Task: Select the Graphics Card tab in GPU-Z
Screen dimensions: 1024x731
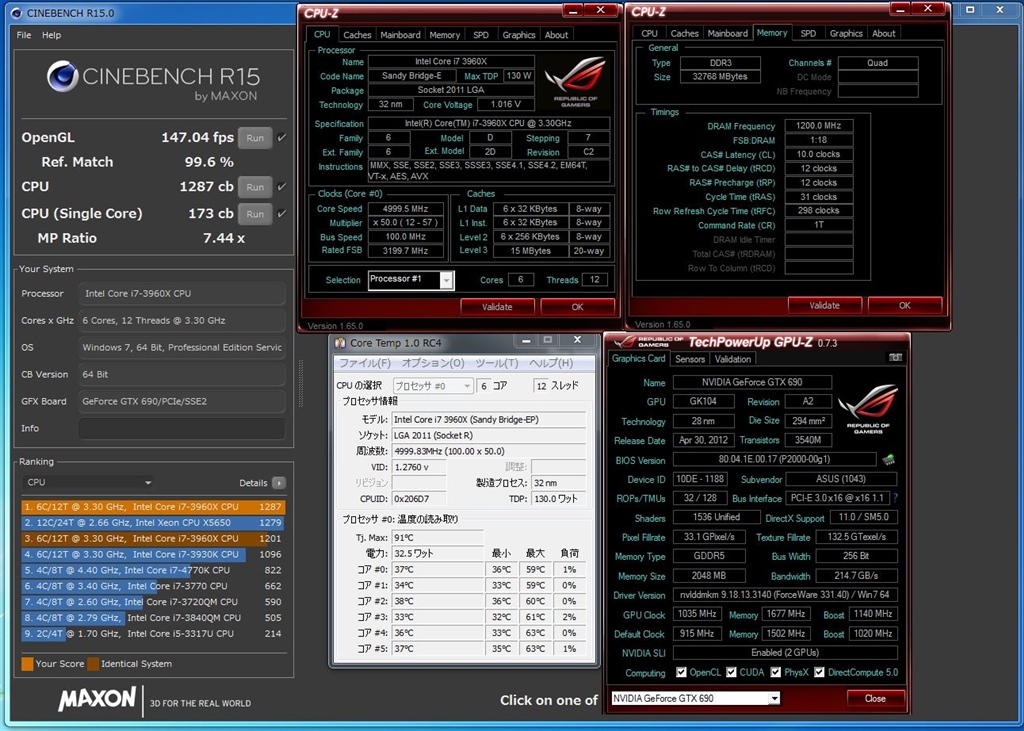Action: (x=638, y=359)
